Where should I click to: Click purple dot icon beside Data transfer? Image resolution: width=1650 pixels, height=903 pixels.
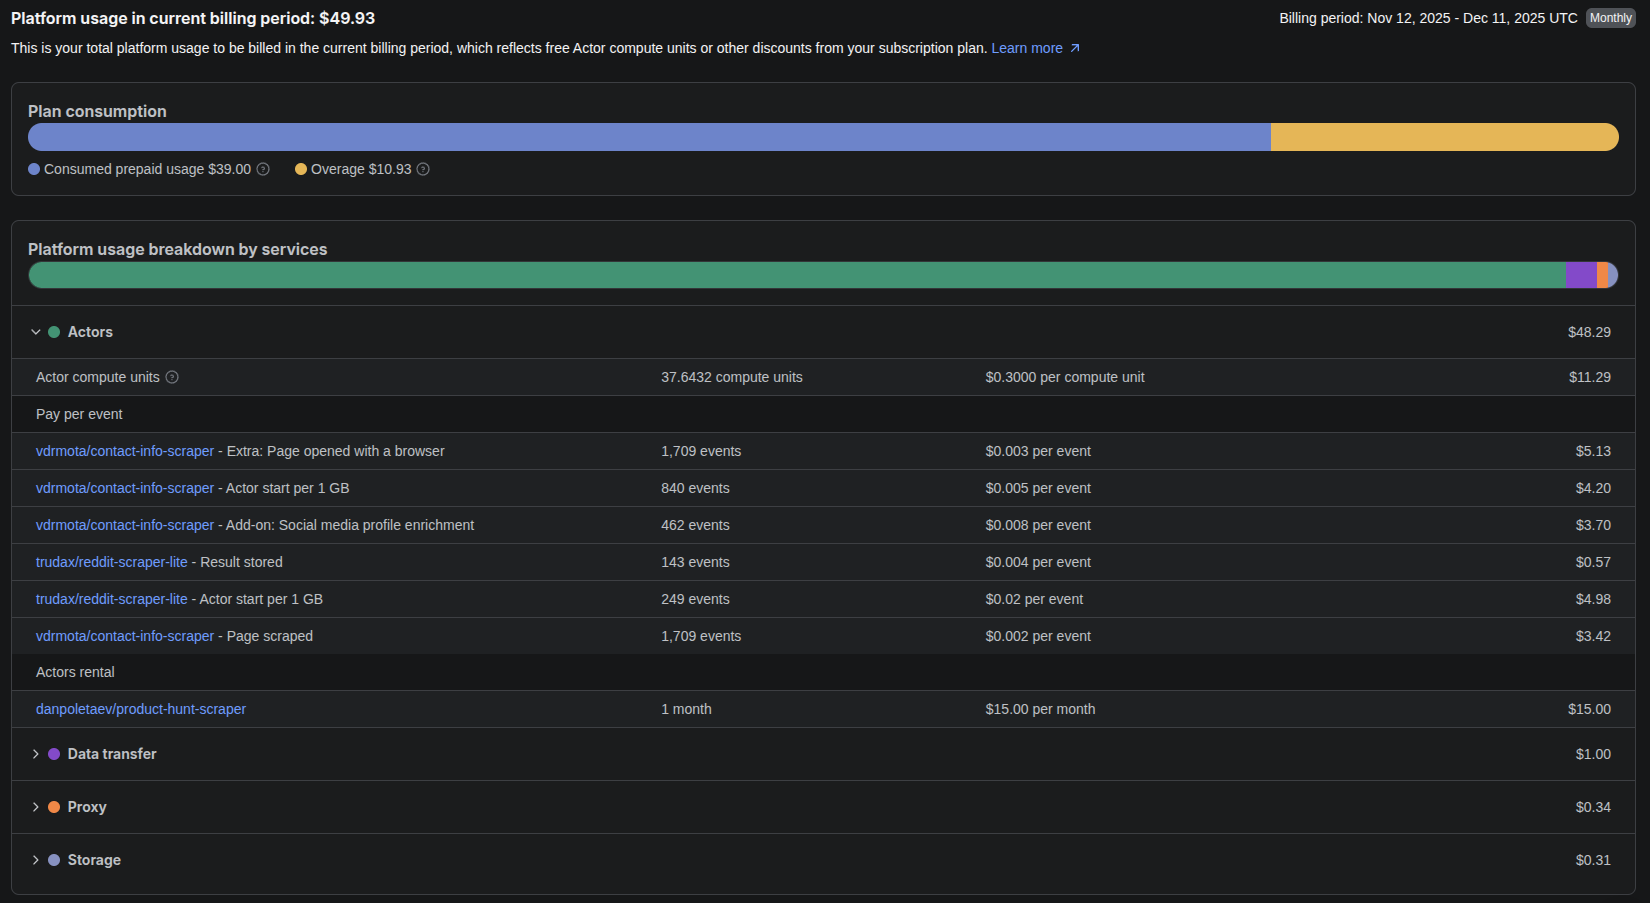(x=54, y=754)
